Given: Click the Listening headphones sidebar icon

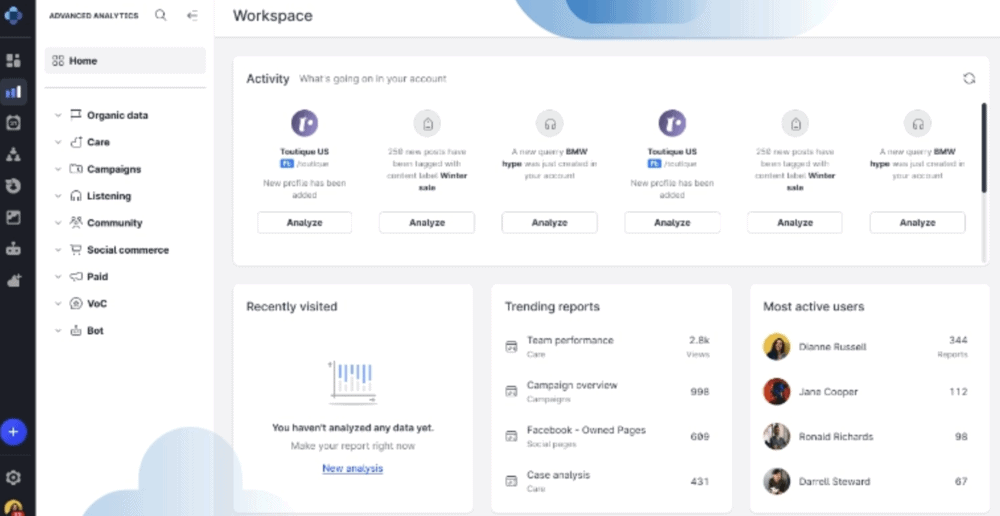Looking at the screenshot, I should click(76, 196).
